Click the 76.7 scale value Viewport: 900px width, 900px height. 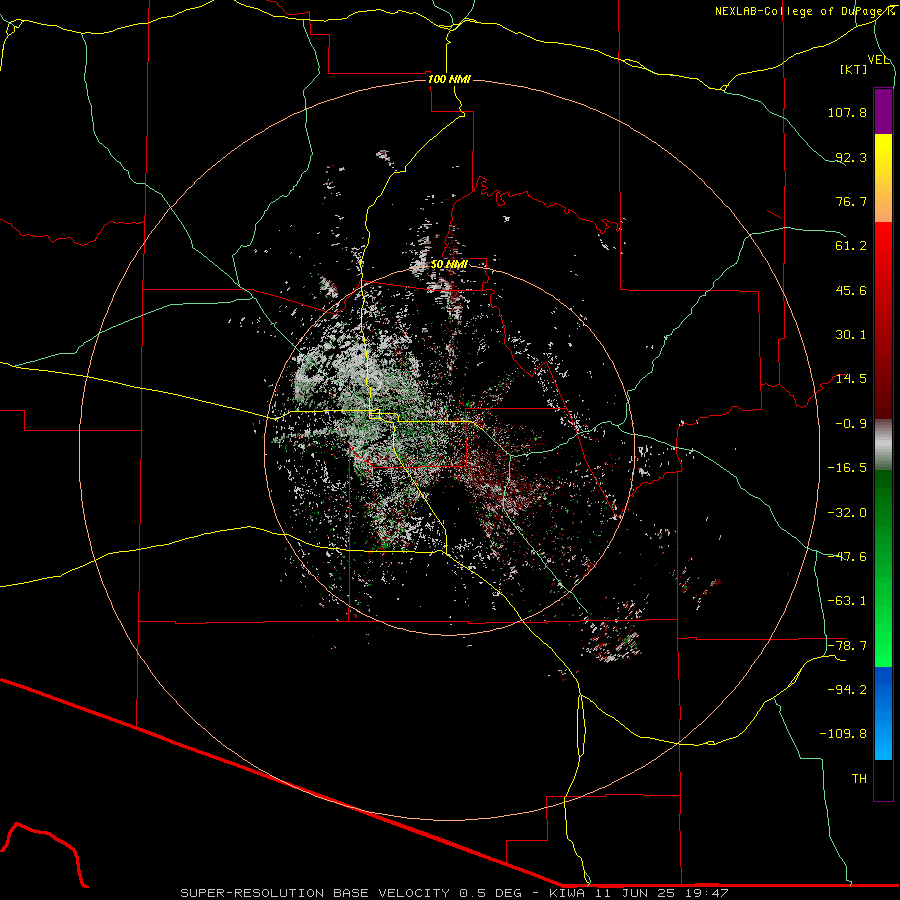point(851,201)
